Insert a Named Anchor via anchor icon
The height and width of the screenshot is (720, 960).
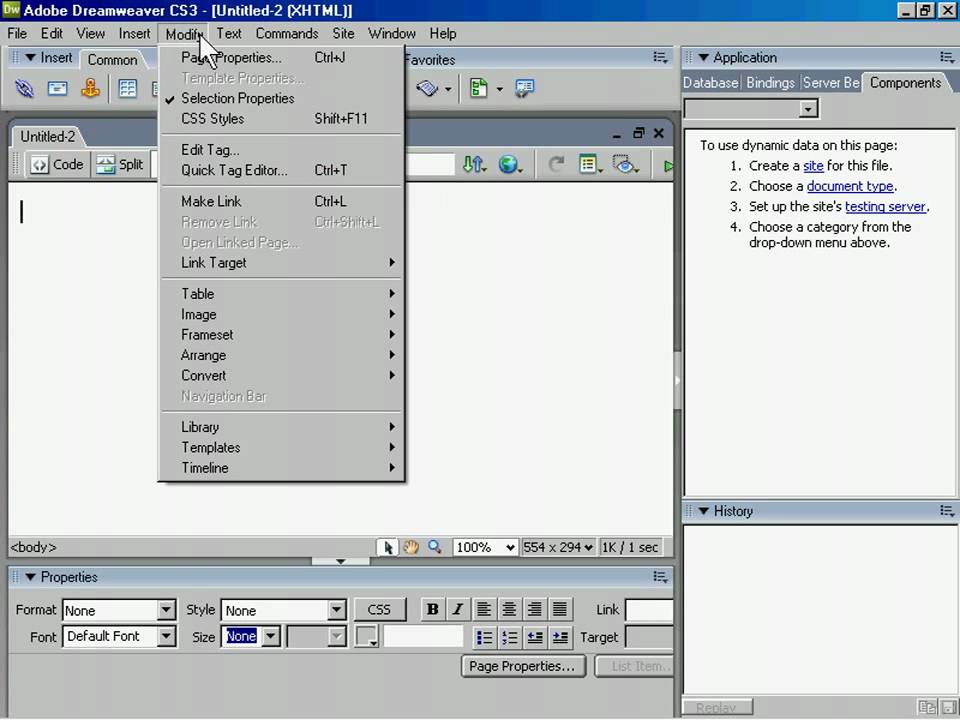(x=91, y=89)
